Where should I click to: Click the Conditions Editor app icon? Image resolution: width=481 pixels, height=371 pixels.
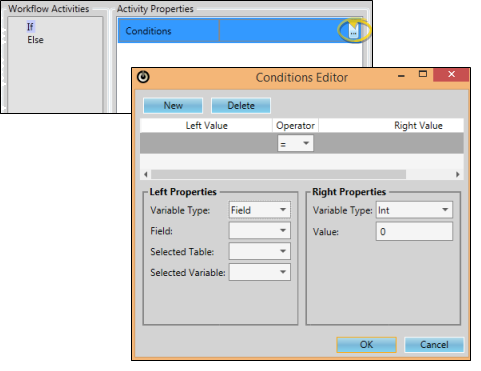(143, 77)
